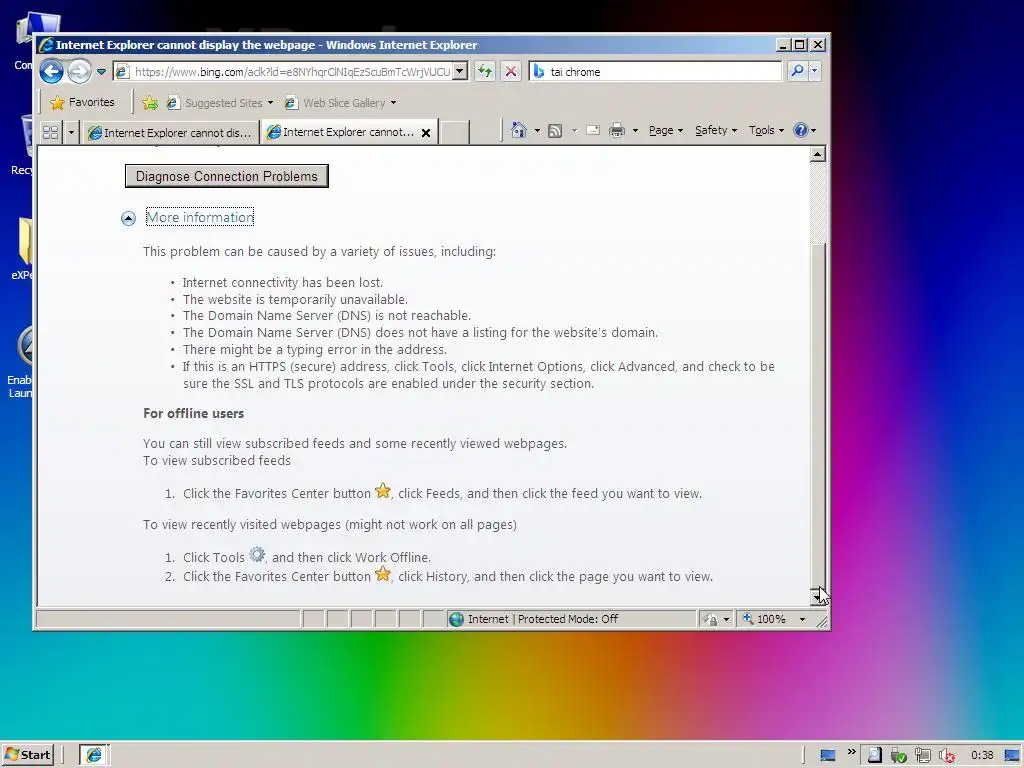Show hidden tray icons chevron
This screenshot has width=1024, height=768.
[x=851, y=752]
